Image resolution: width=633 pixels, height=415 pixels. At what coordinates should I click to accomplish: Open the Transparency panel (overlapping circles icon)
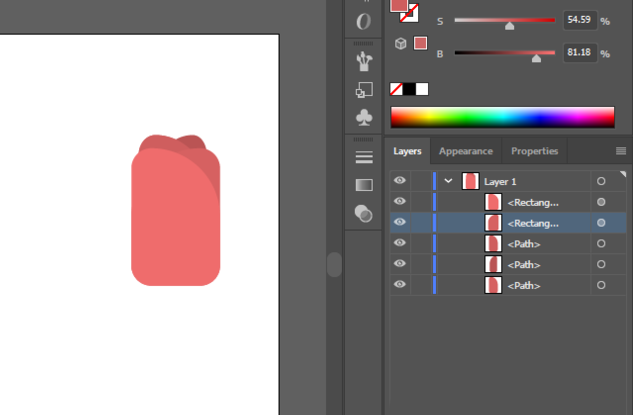coord(364,214)
